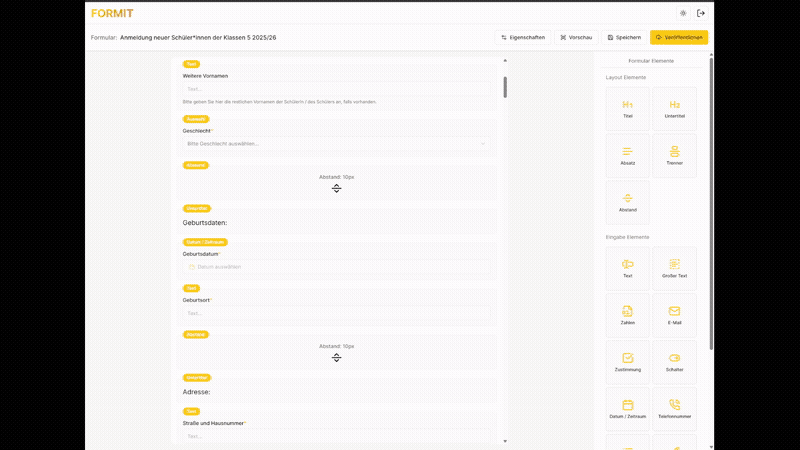Open the Eigenschaften properties panel
The height and width of the screenshot is (450, 800).
click(x=523, y=37)
